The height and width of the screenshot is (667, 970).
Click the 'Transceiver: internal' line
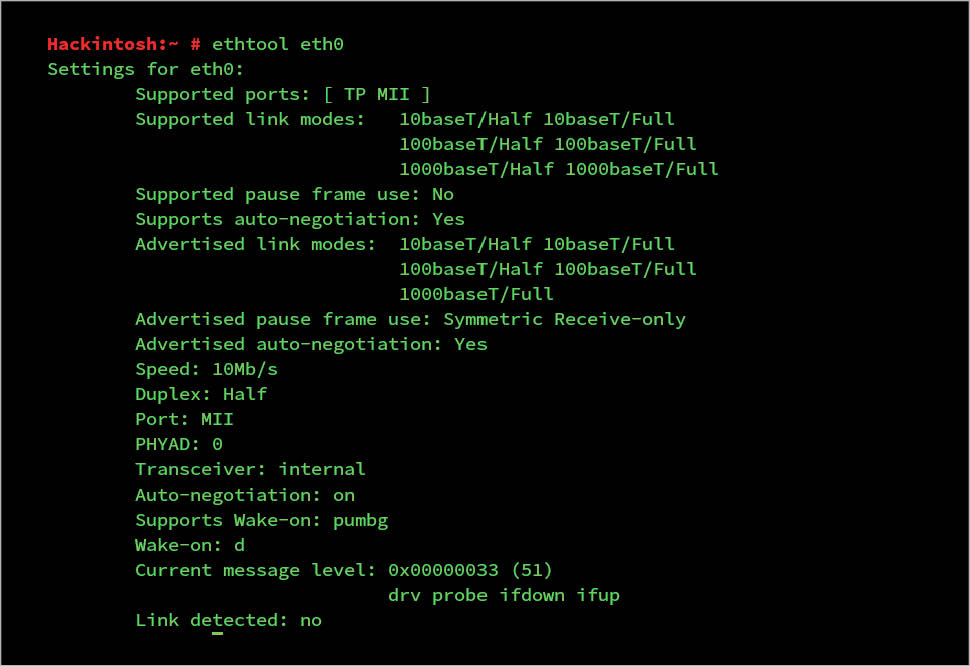pyautogui.click(x=250, y=469)
